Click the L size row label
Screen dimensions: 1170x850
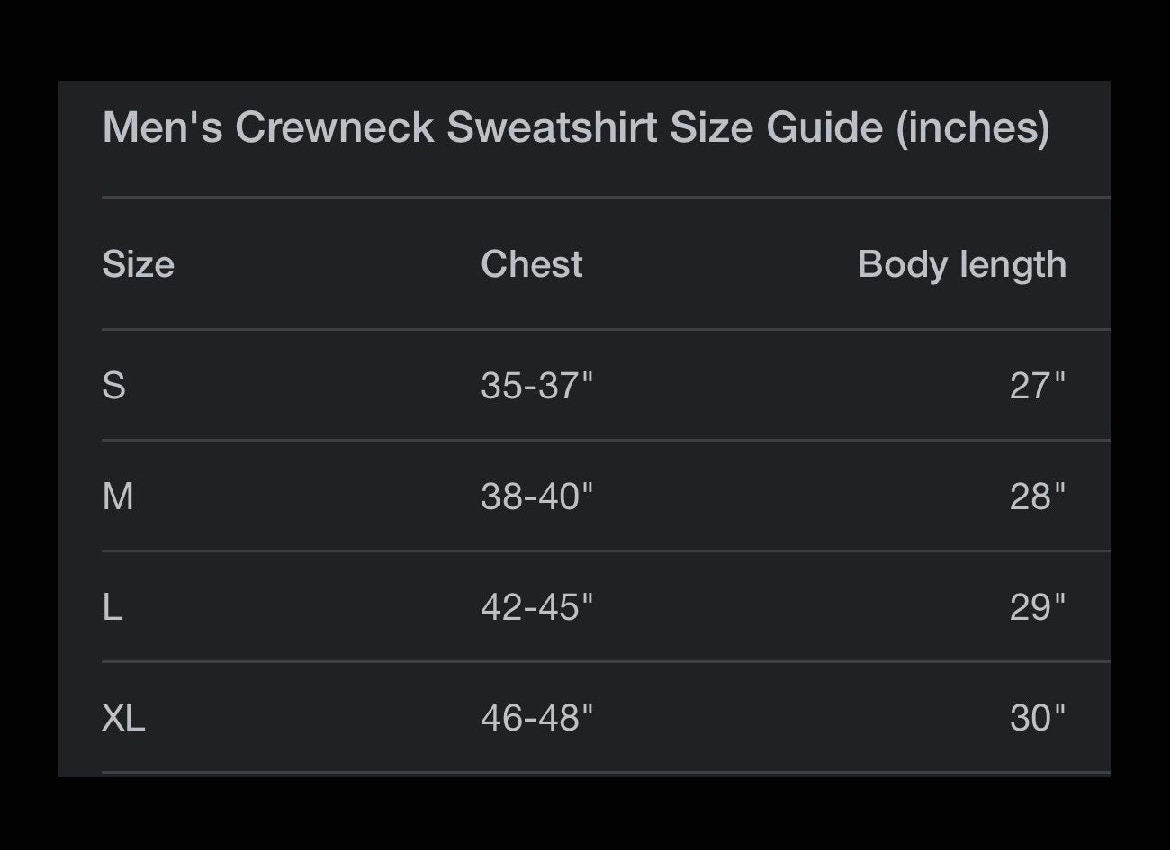112,607
